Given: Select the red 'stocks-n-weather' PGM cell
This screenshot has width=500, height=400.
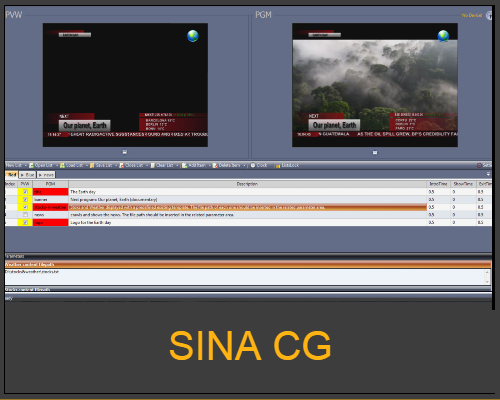Looking at the screenshot, I should (50, 207).
